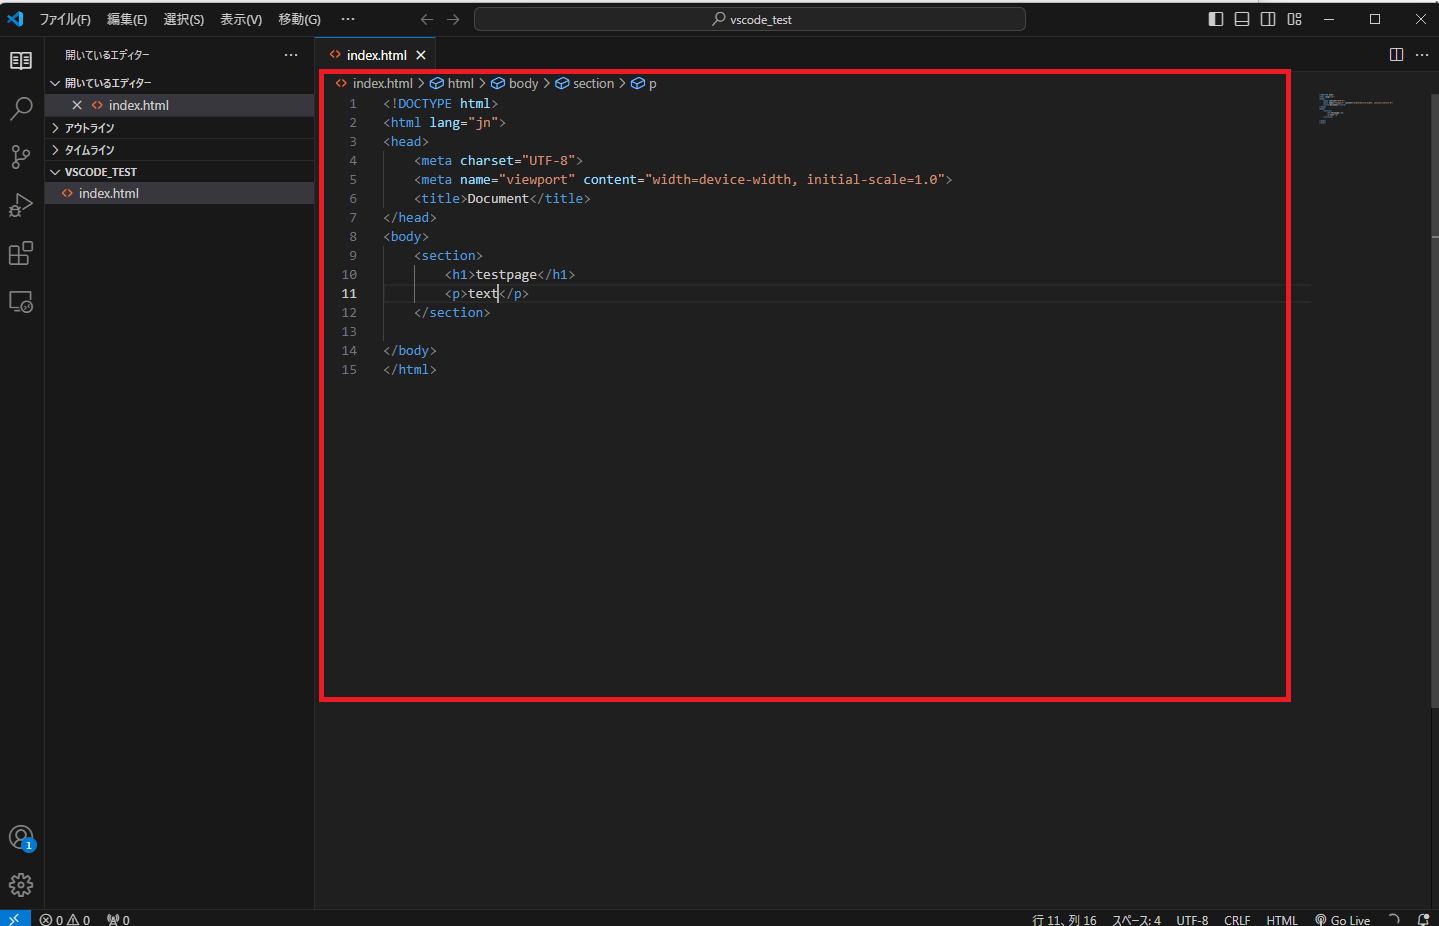Image resolution: width=1439 pixels, height=926 pixels.
Task: Click line number 13 in gutter
Action: pos(349,331)
